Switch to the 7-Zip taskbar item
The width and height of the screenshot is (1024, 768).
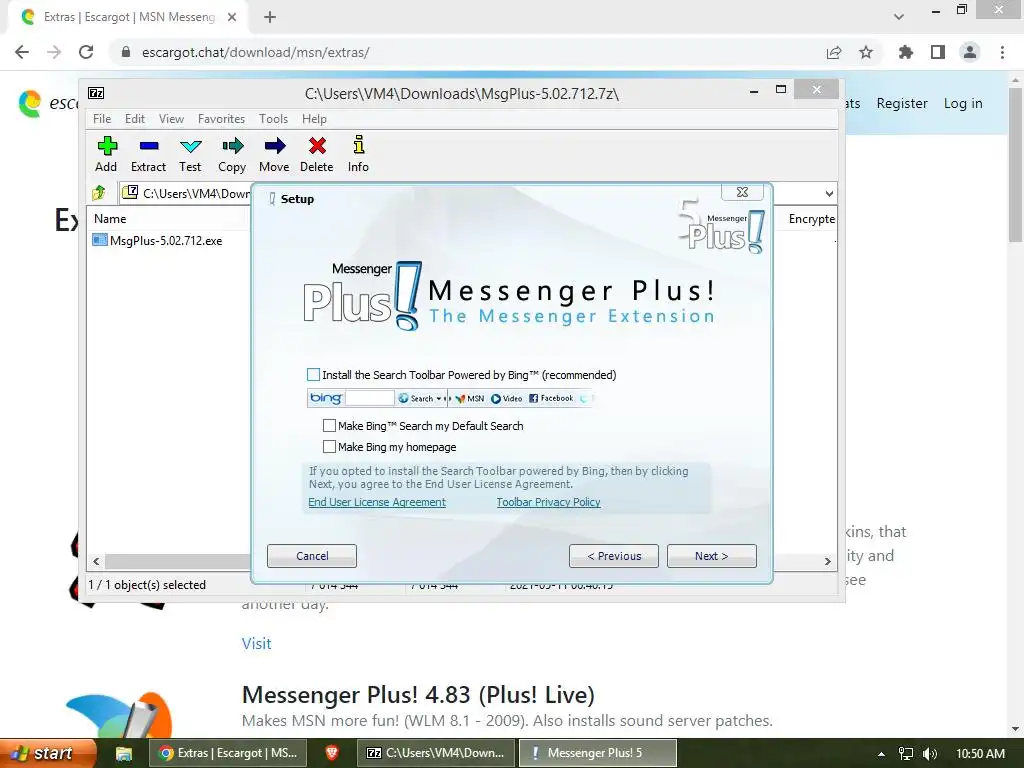pos(436,753)
